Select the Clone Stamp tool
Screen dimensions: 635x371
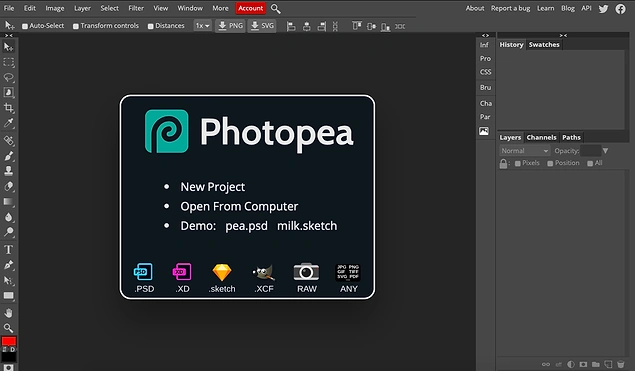[x=9, y=171]
